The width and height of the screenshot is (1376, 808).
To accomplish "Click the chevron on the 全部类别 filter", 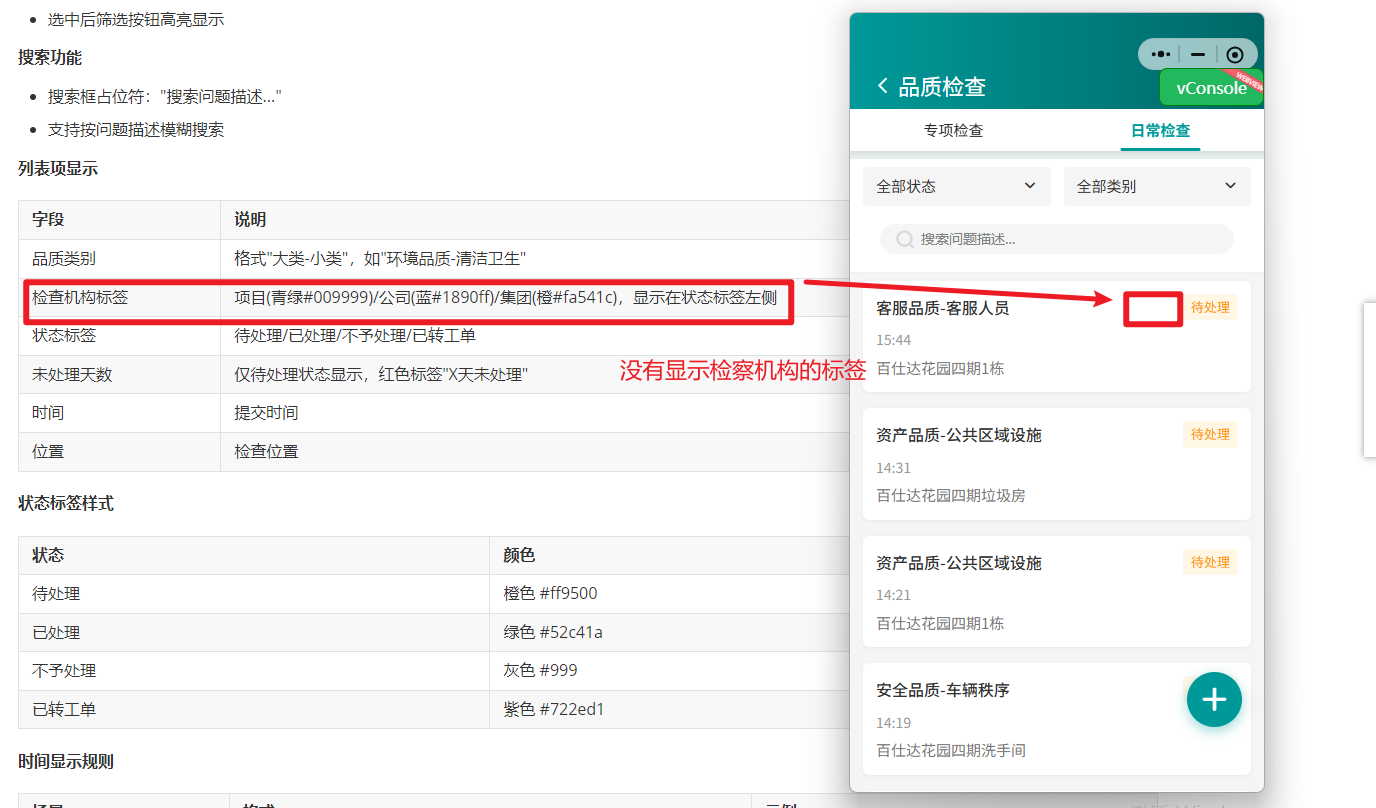I will coord(1230,185).
